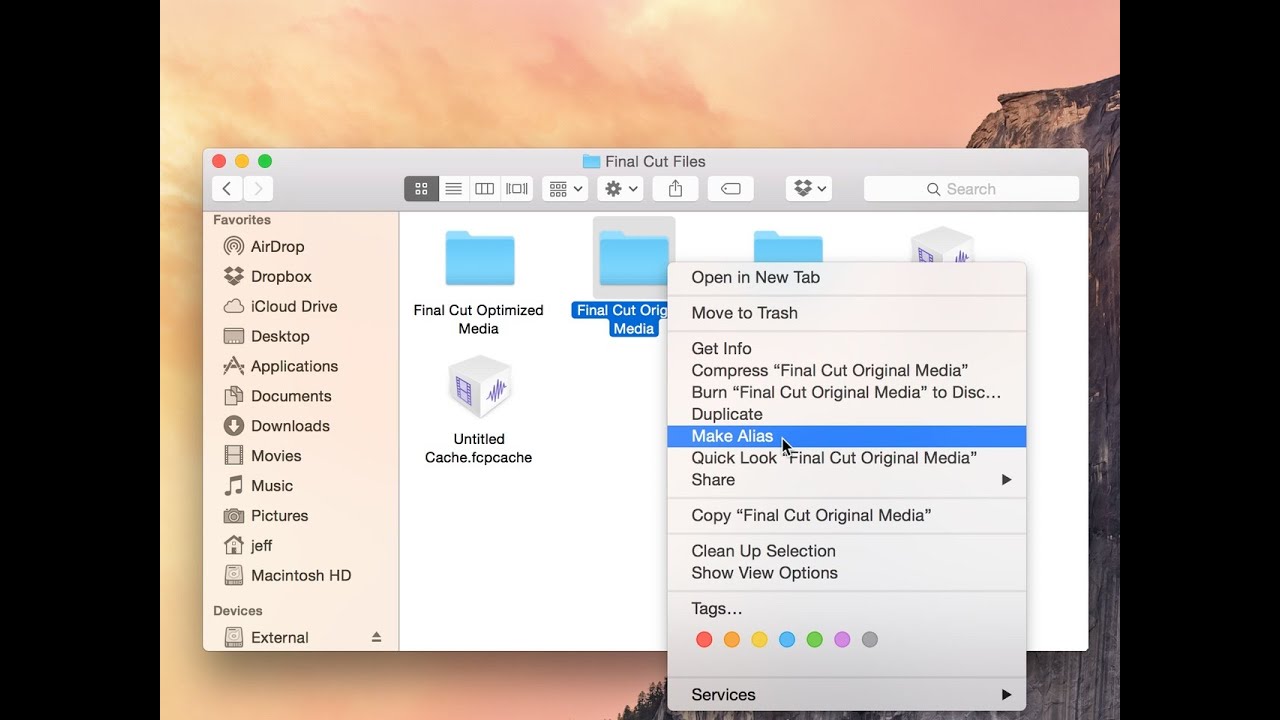Open the Action gear menu
Screen dimensions: 1280x720
(620, 188)
